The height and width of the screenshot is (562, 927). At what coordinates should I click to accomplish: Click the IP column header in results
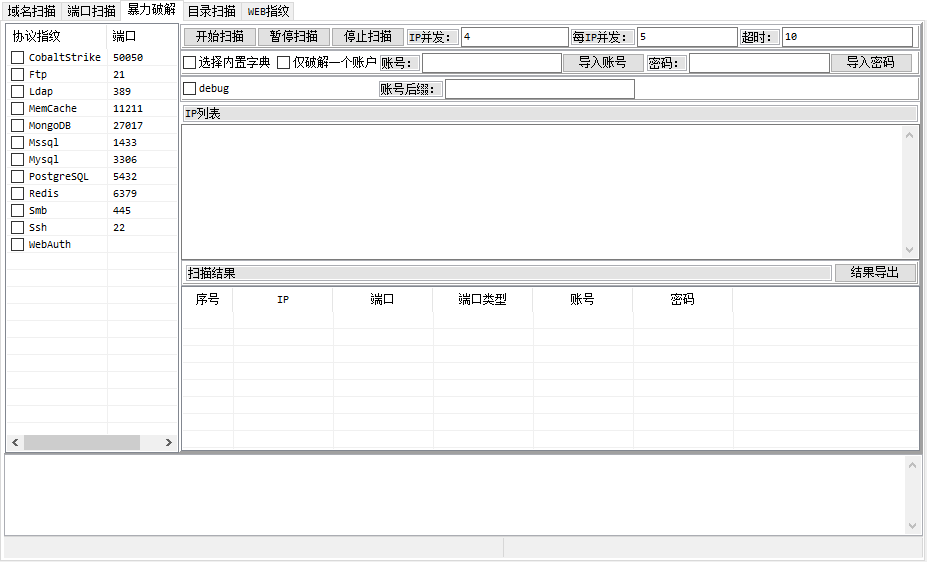(283, 300)
